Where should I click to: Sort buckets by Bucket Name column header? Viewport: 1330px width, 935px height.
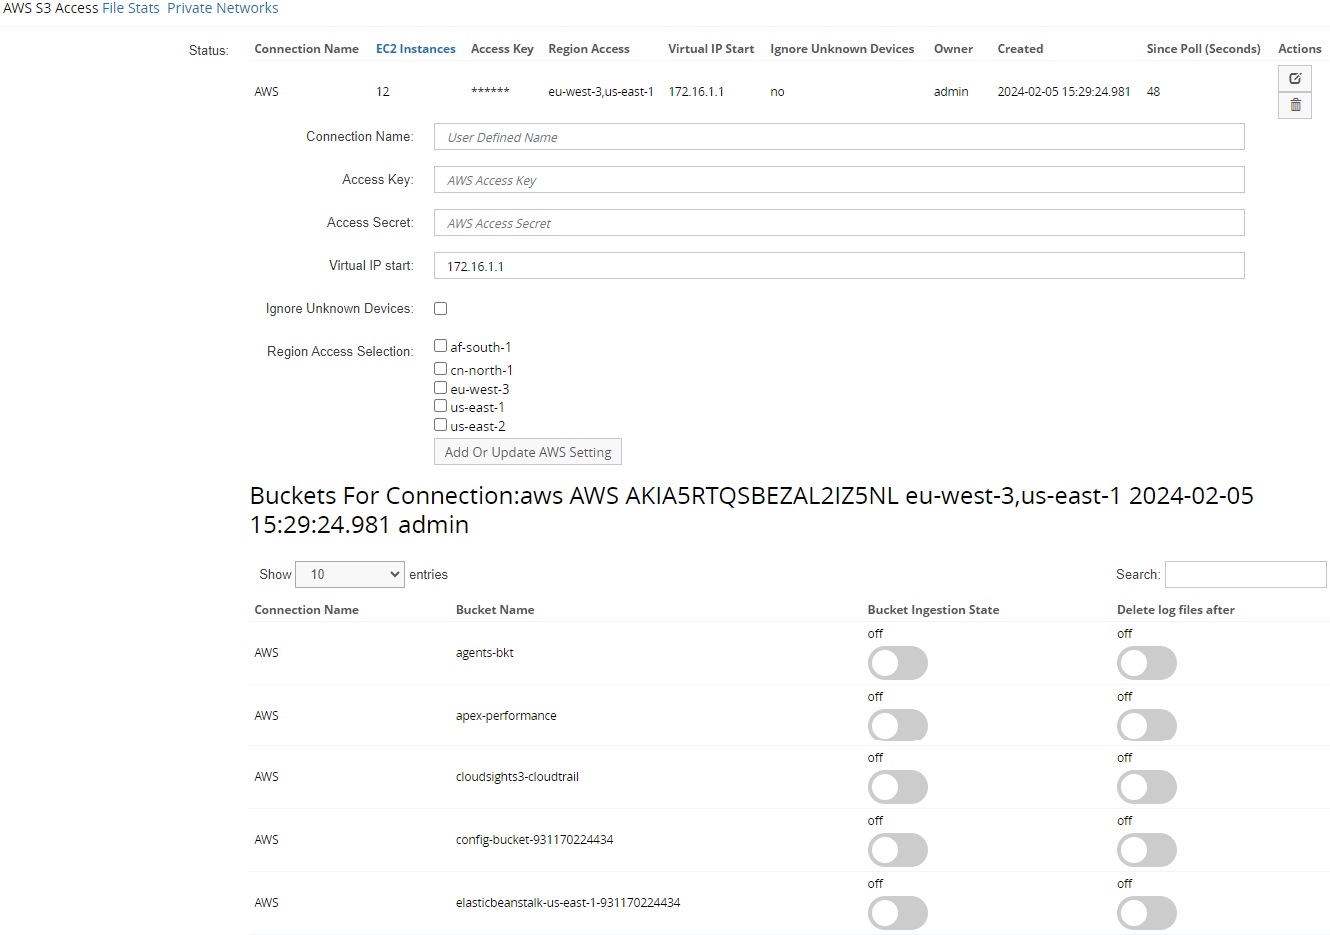click(495, 609)
